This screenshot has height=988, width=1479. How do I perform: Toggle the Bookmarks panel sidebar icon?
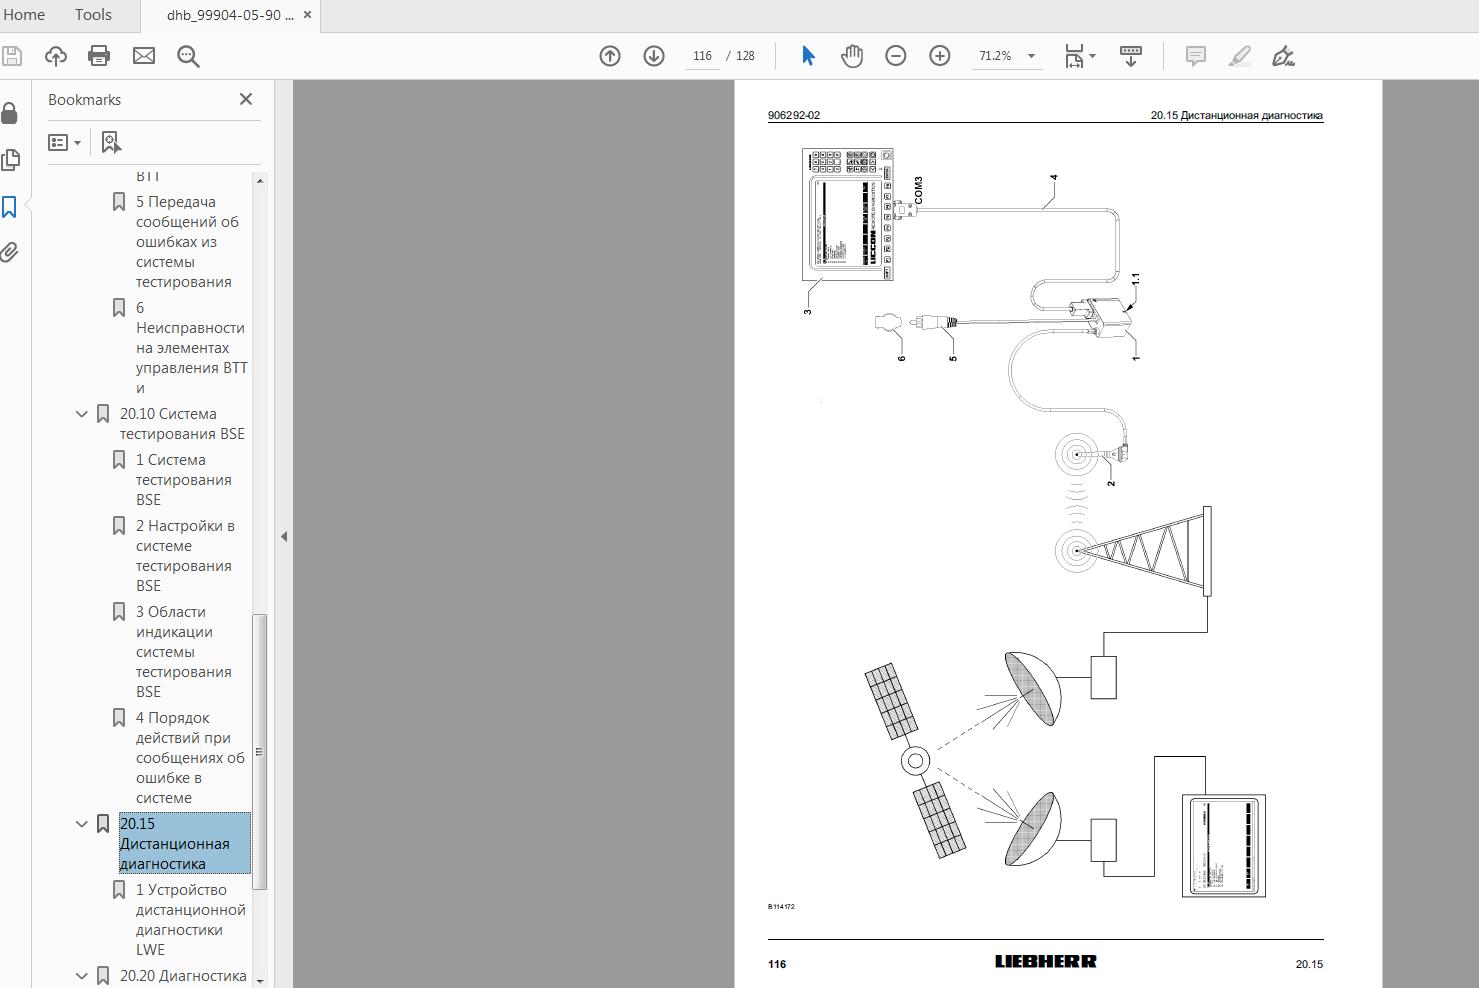tap(10, 207)
